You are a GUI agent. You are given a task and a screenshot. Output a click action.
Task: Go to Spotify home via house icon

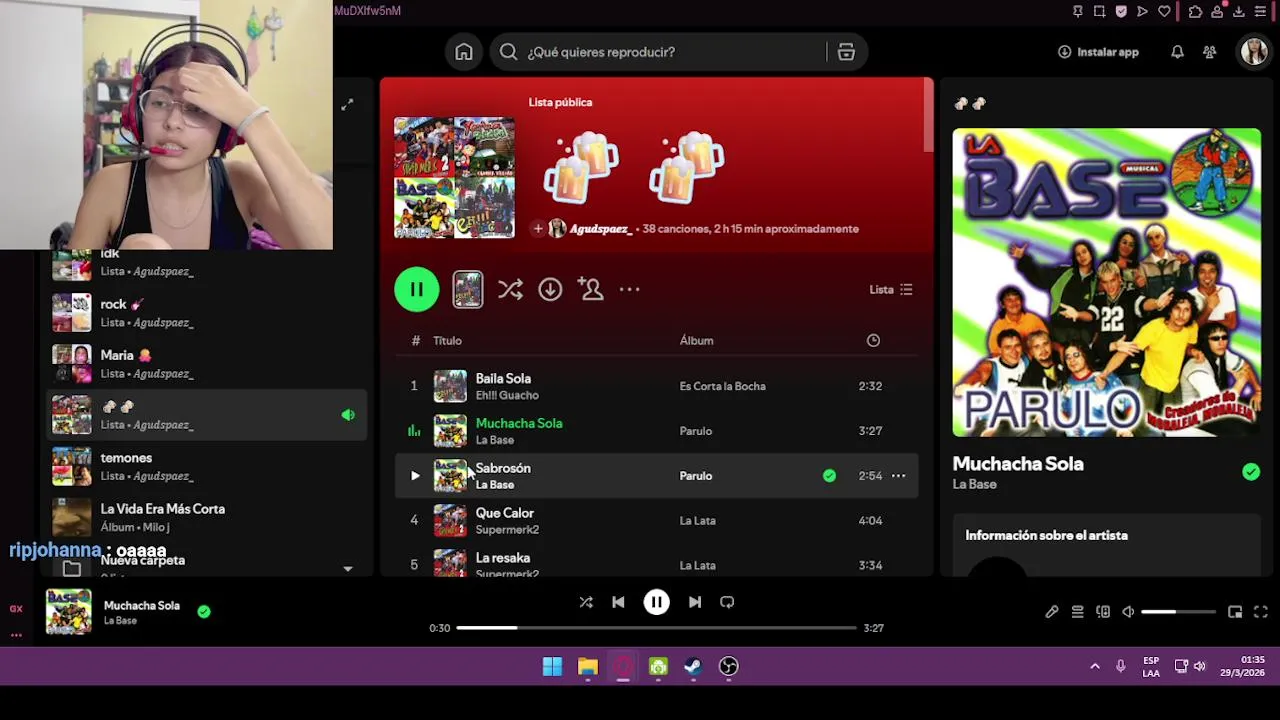click(464, 52)
